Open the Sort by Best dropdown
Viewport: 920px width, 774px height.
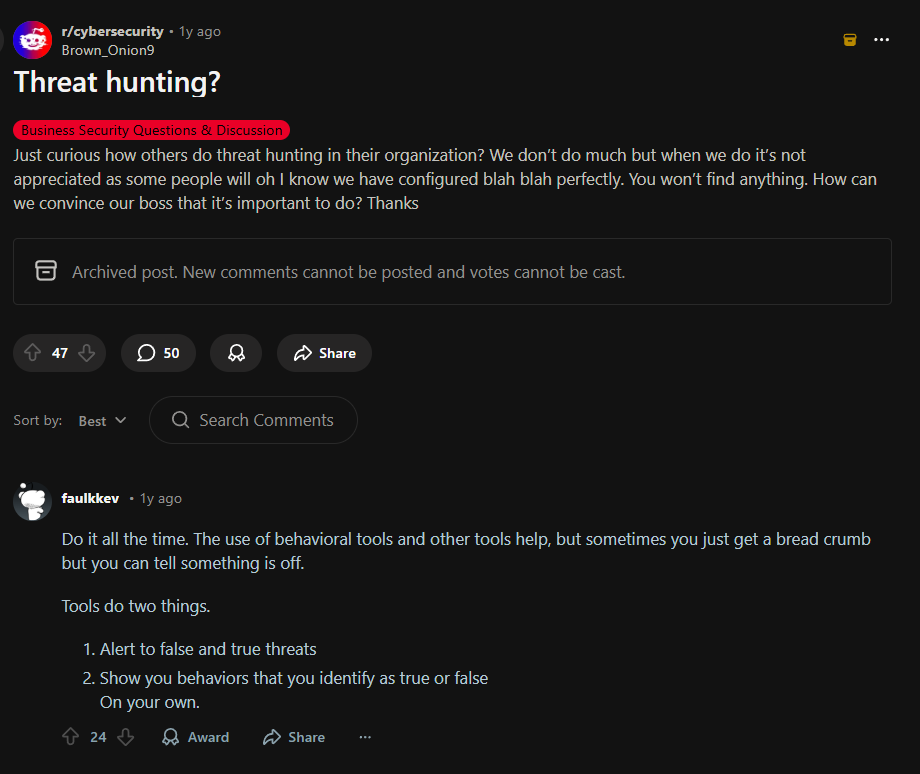(x=101, y=420)
